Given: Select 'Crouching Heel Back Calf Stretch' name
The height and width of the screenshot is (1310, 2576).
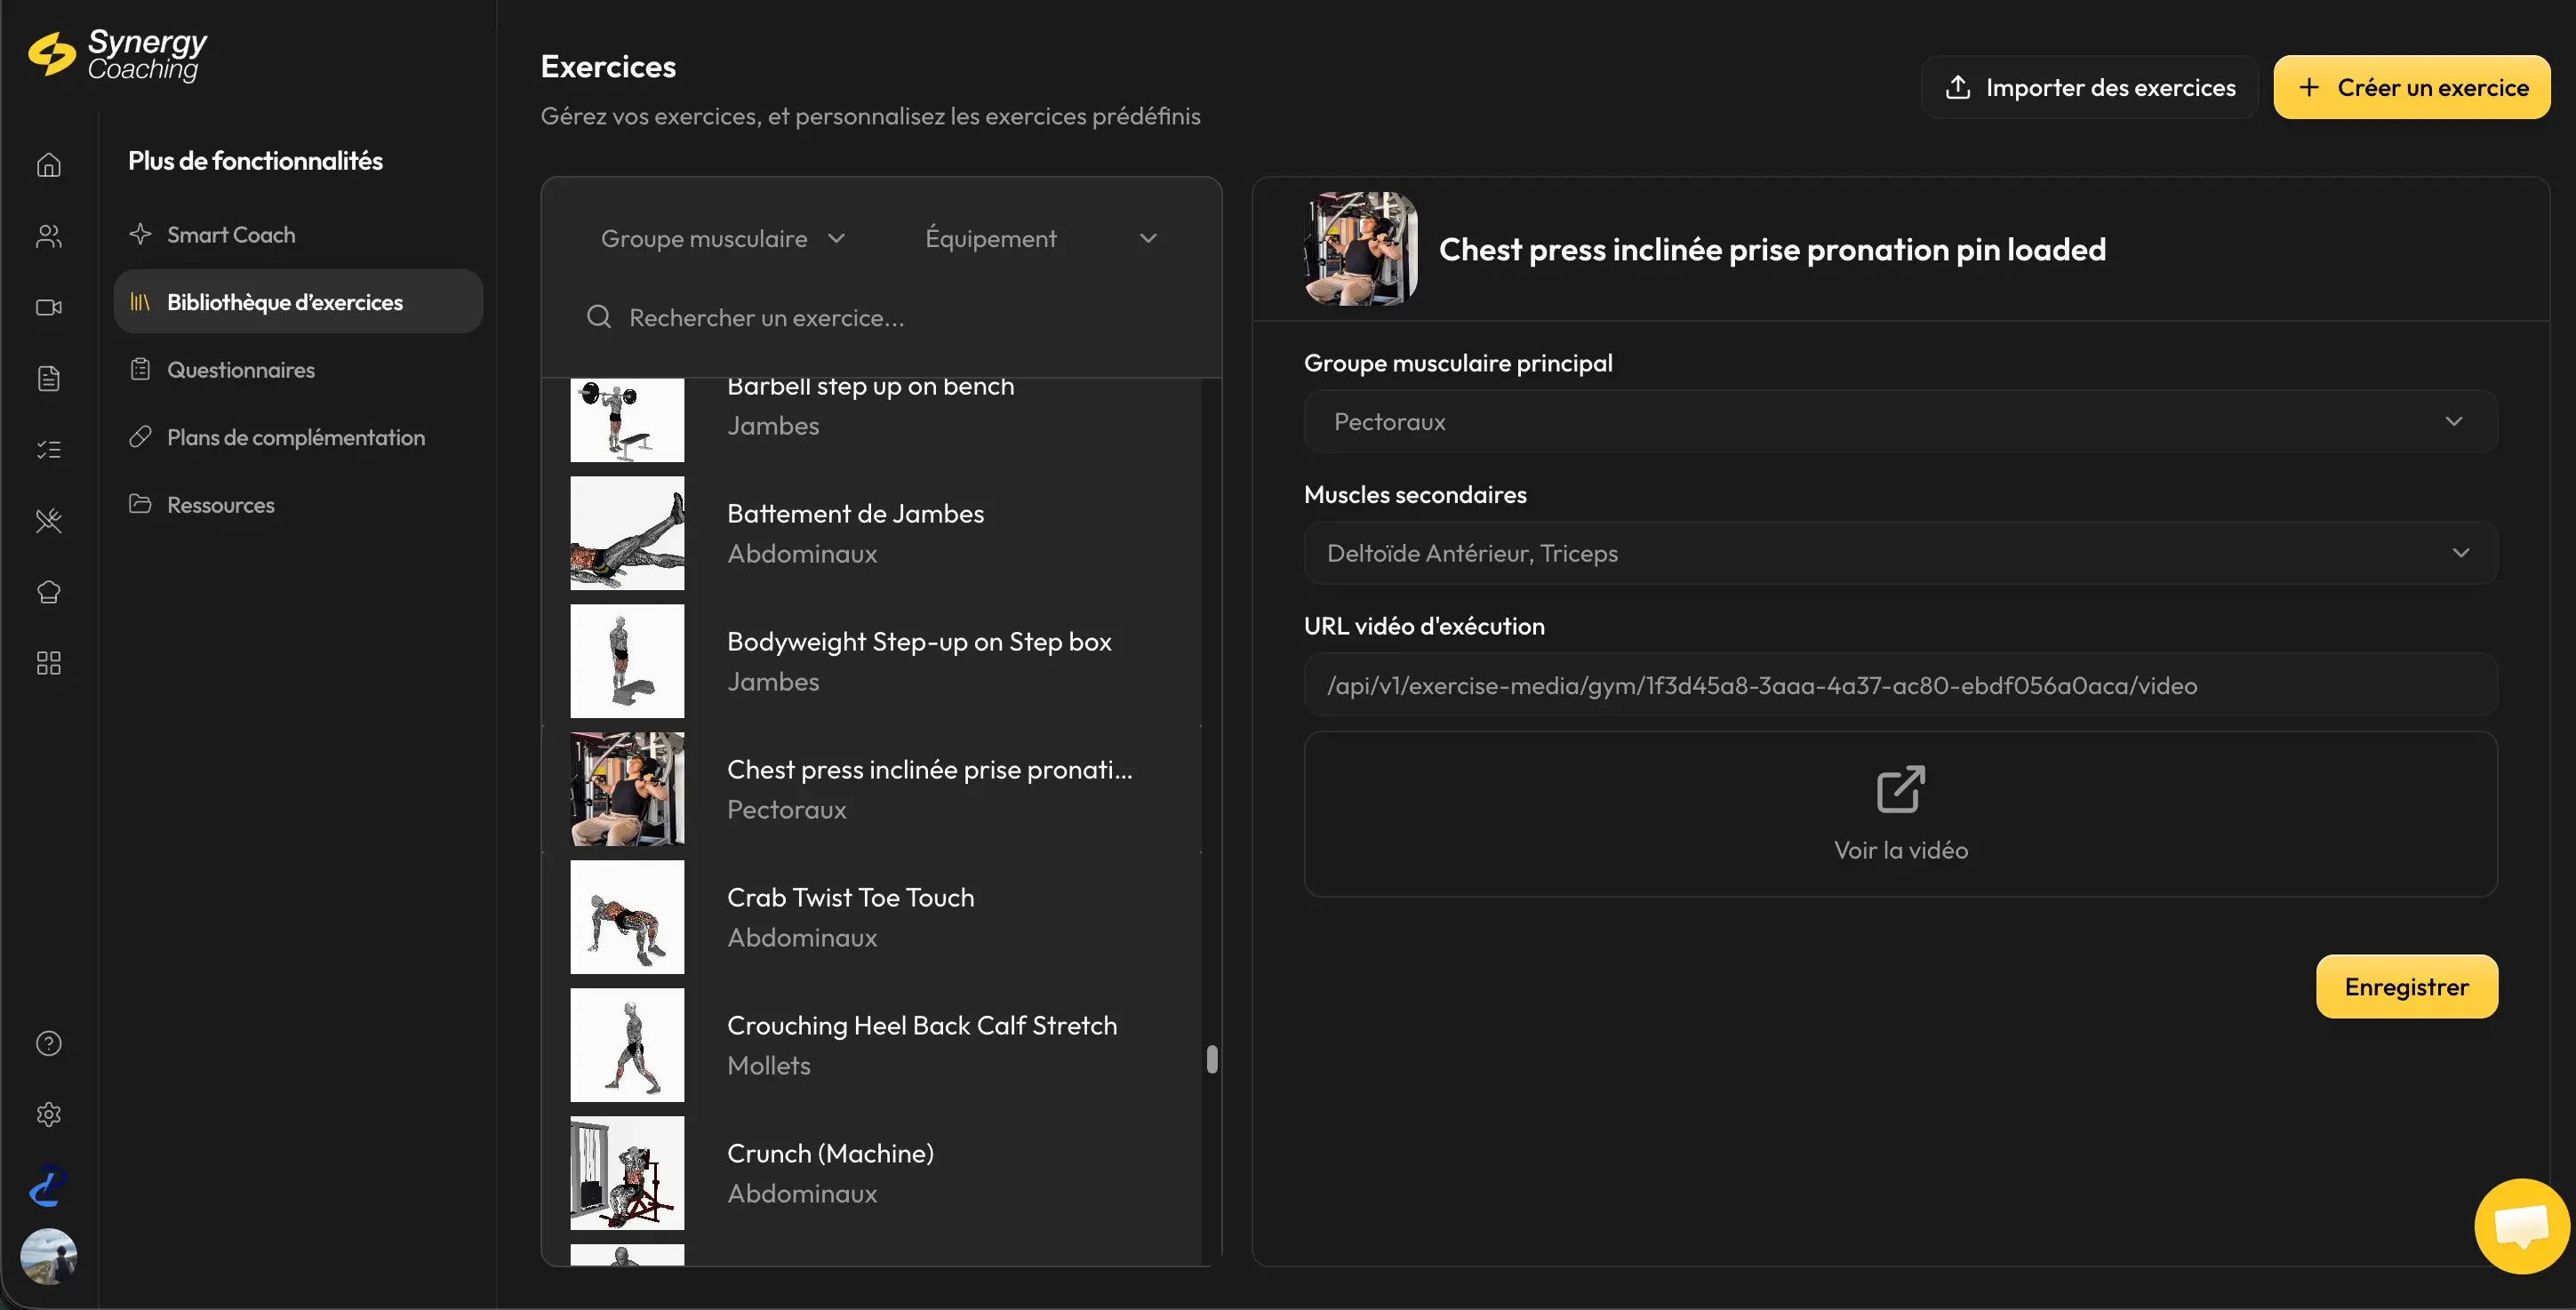Looking at the screenshot, I should (x=922, y=1025).
